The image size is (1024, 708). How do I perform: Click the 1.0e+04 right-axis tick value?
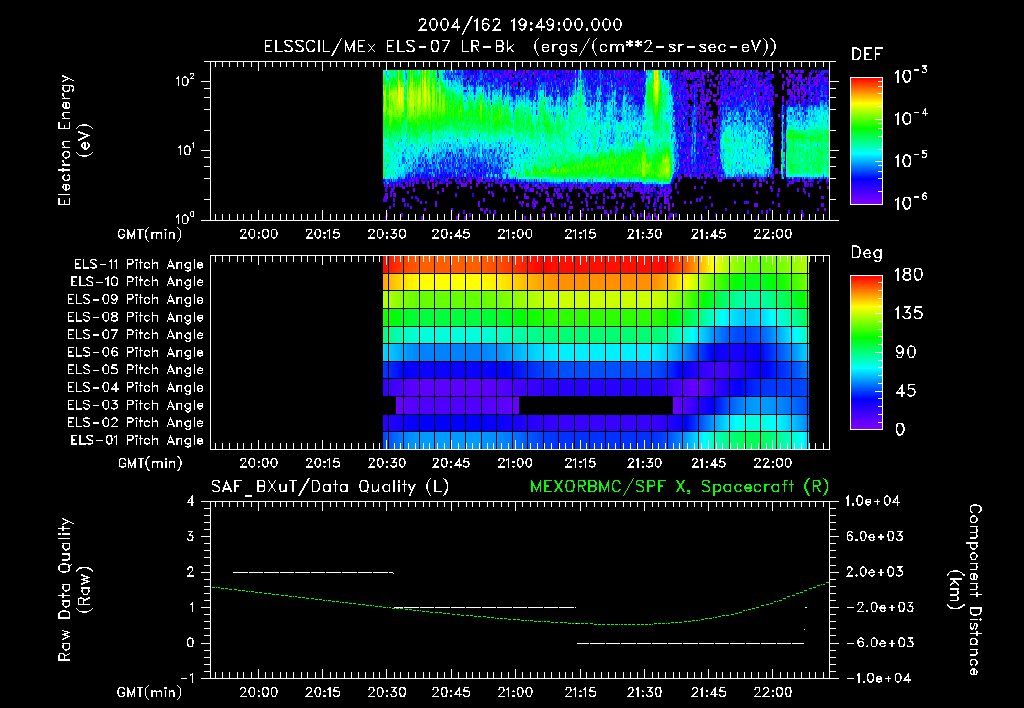coord(872,502)
